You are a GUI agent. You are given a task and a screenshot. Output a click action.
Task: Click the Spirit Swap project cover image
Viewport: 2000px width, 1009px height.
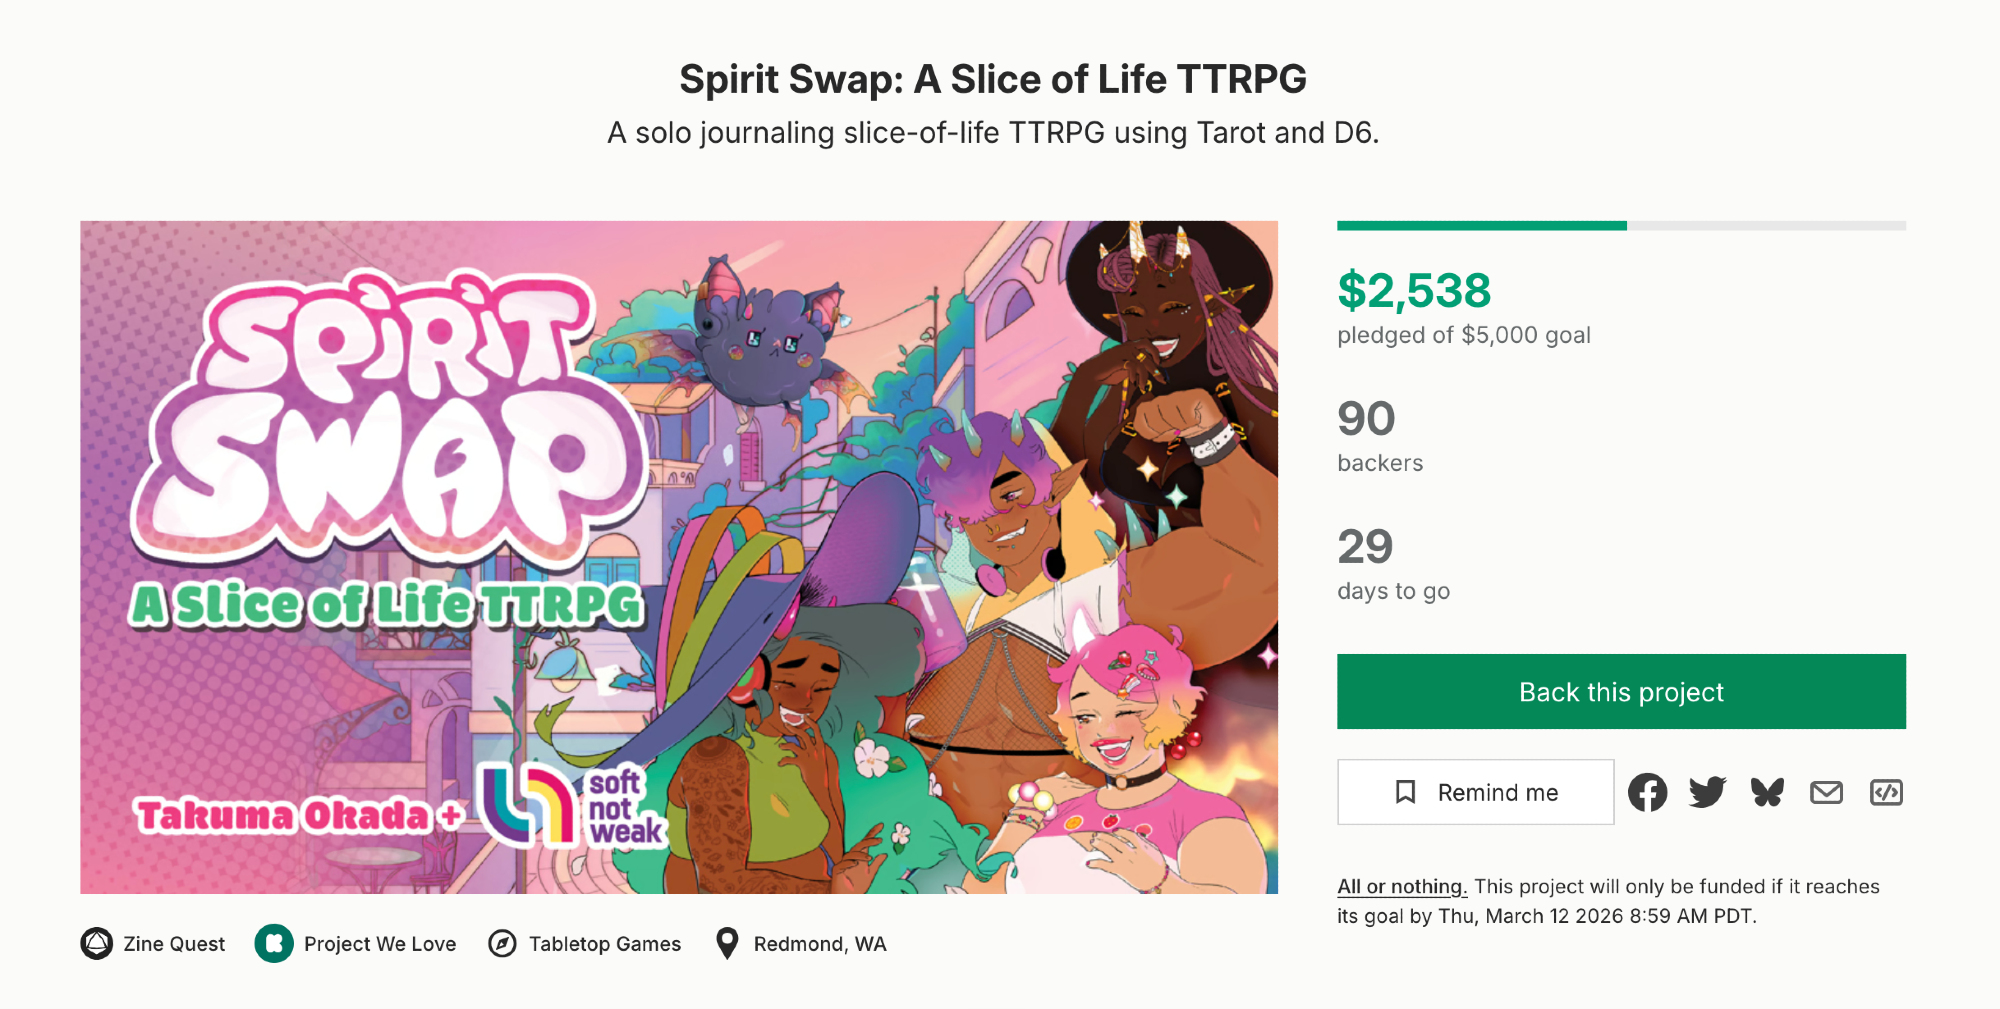[679, 557]
